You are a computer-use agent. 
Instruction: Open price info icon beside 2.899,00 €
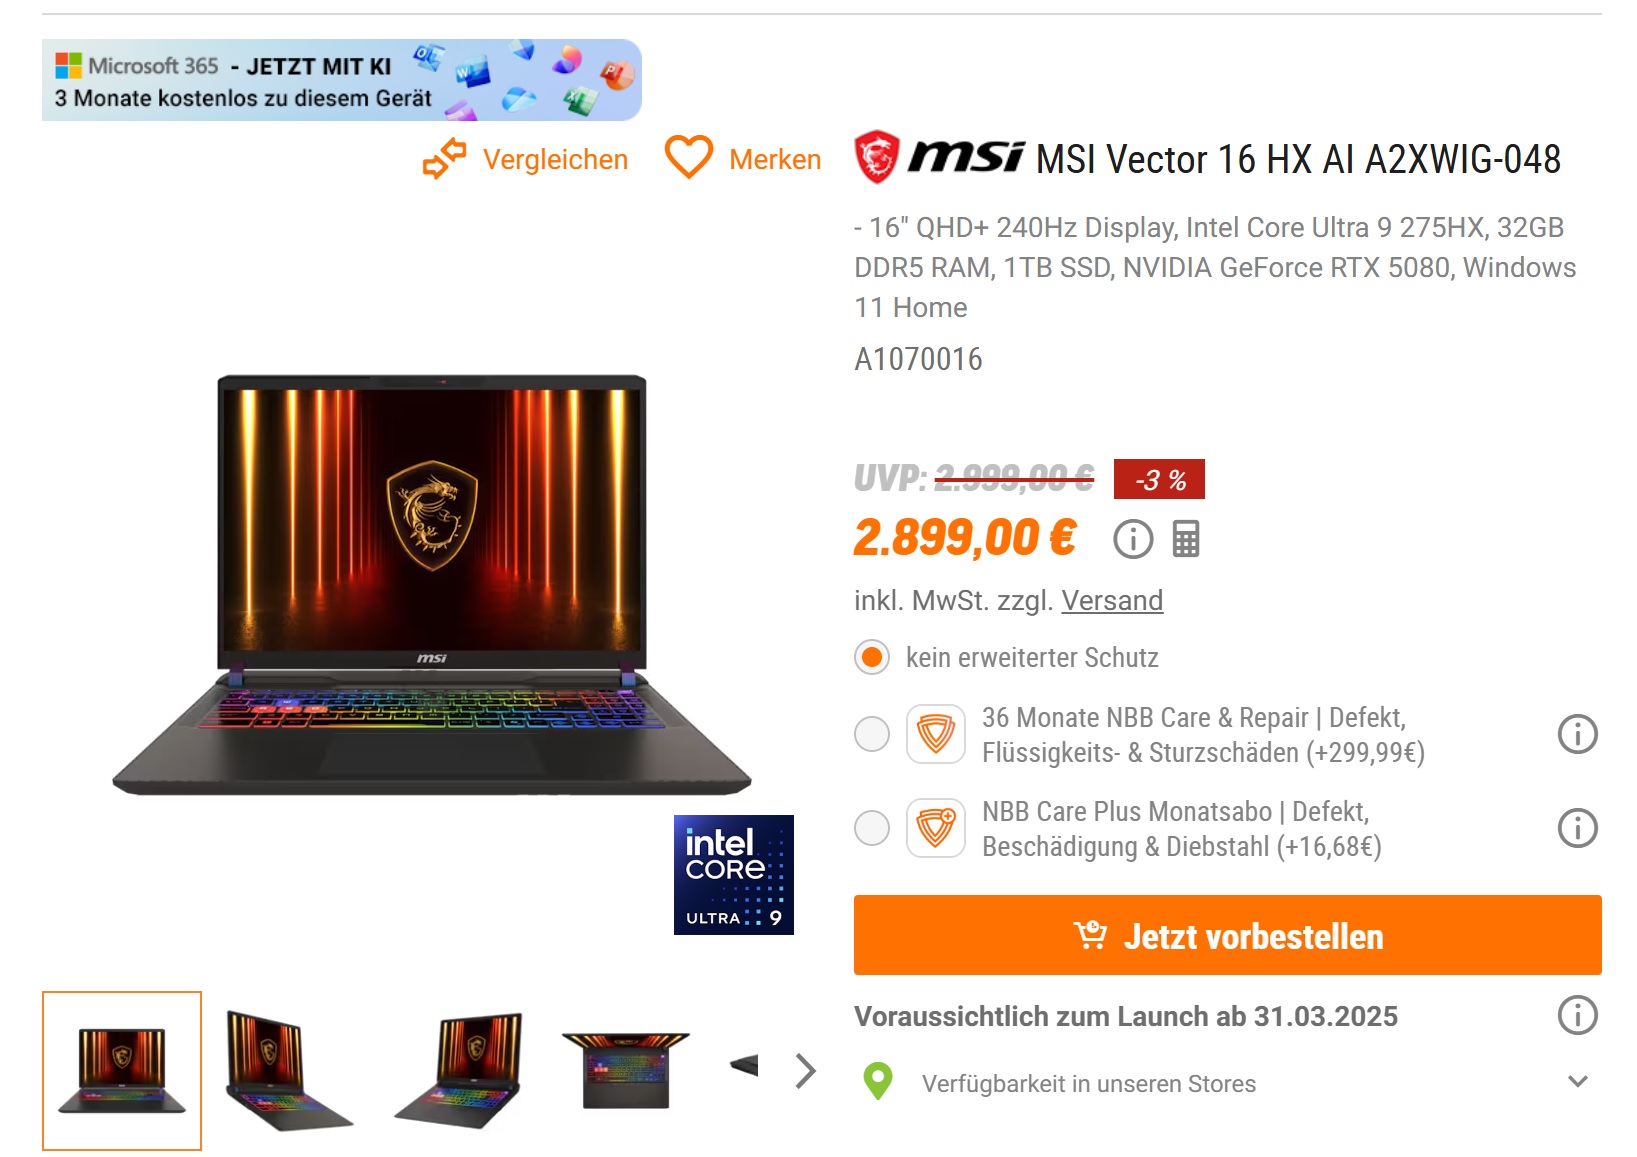(1133, 539)
